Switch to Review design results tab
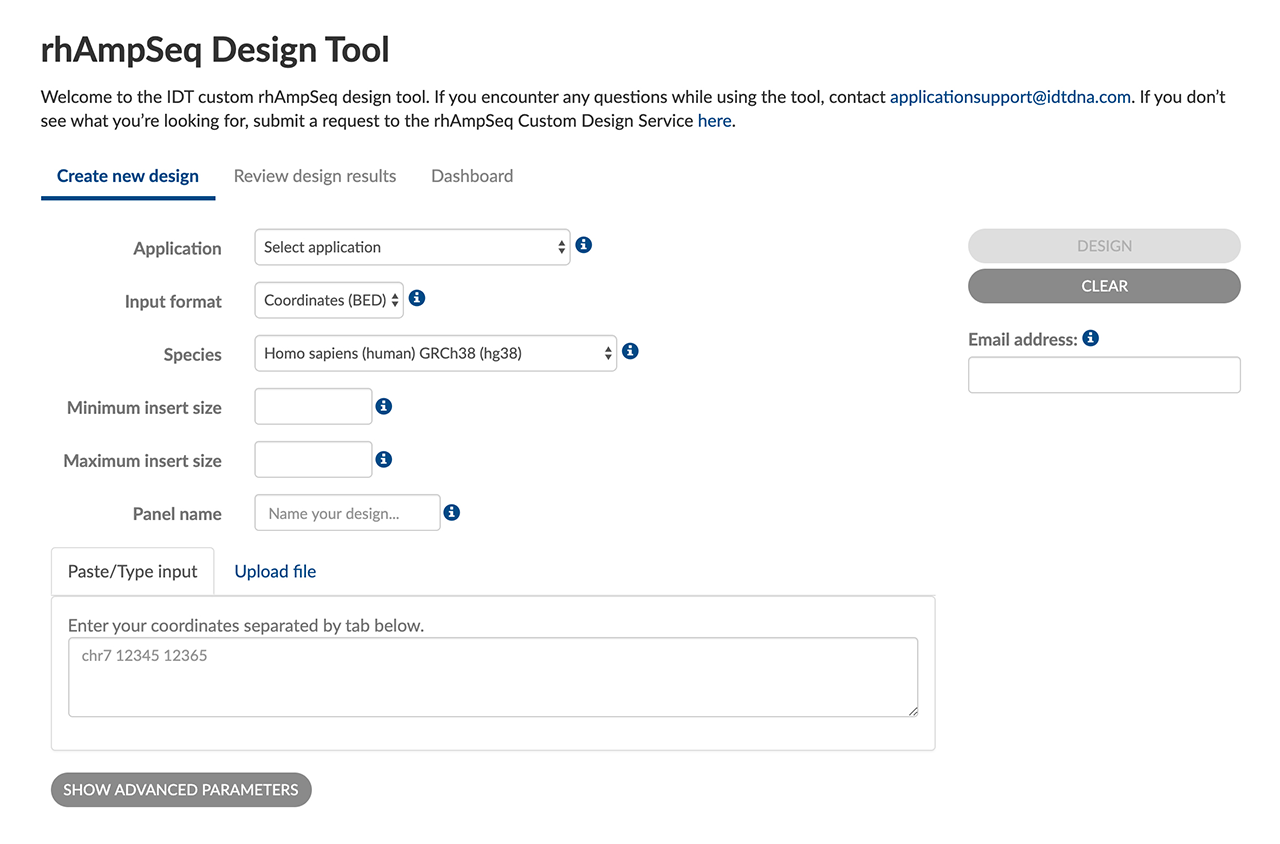This screenshot has width=1280, height=844. (x=315, y=176)
